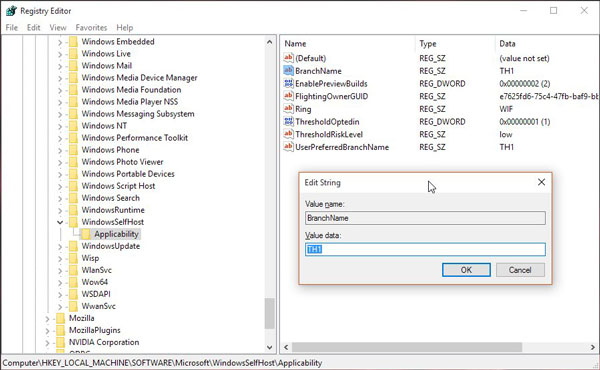Image resolution: width=600 pixels, height=370 pixels.
Task: Click the Windows Phone folder icon
Action: pos(73,150)
